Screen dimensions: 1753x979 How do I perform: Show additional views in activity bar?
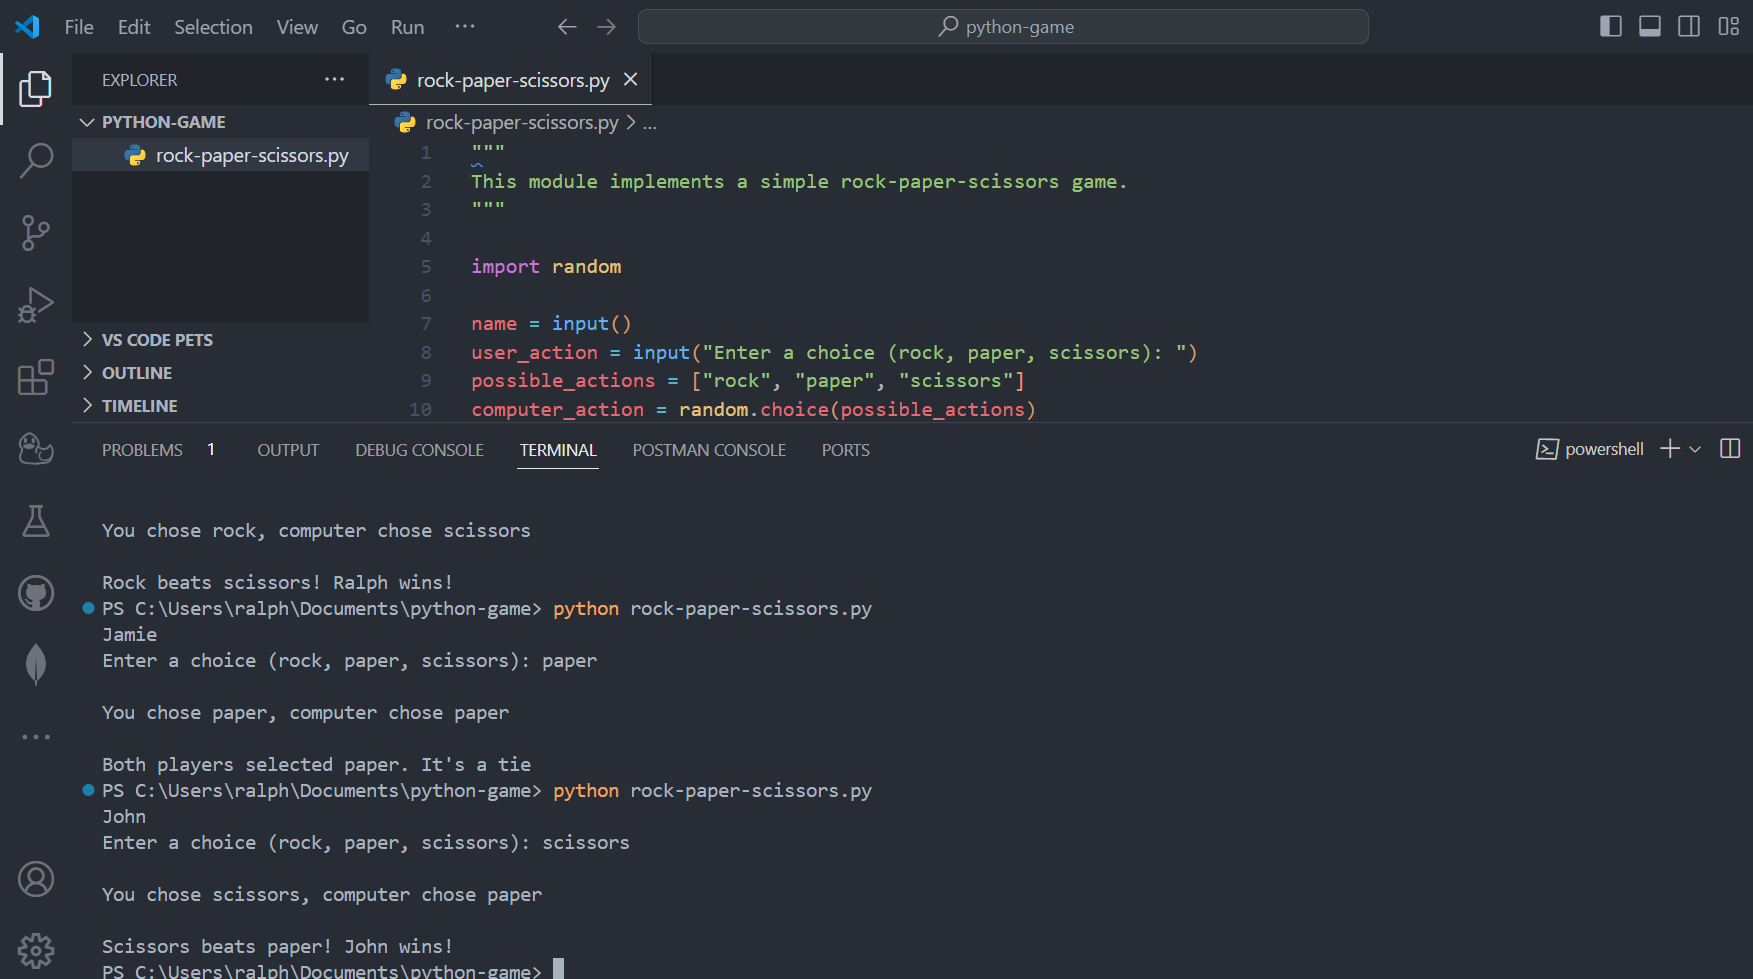click(36, 737)
